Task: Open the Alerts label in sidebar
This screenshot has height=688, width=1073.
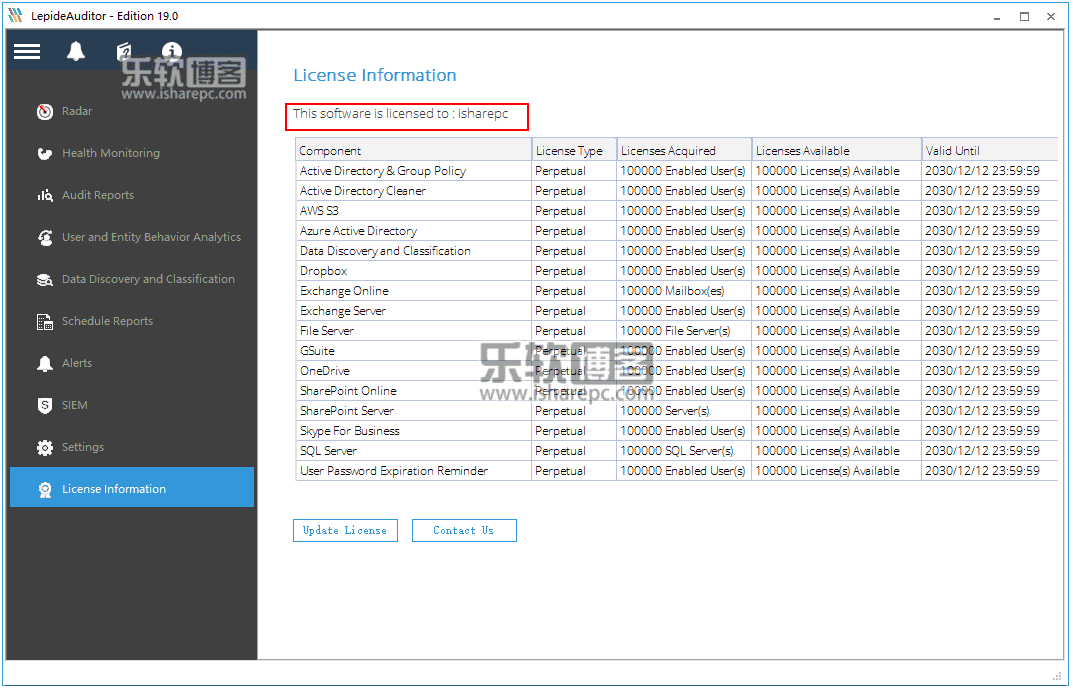Action: point(77,363)
